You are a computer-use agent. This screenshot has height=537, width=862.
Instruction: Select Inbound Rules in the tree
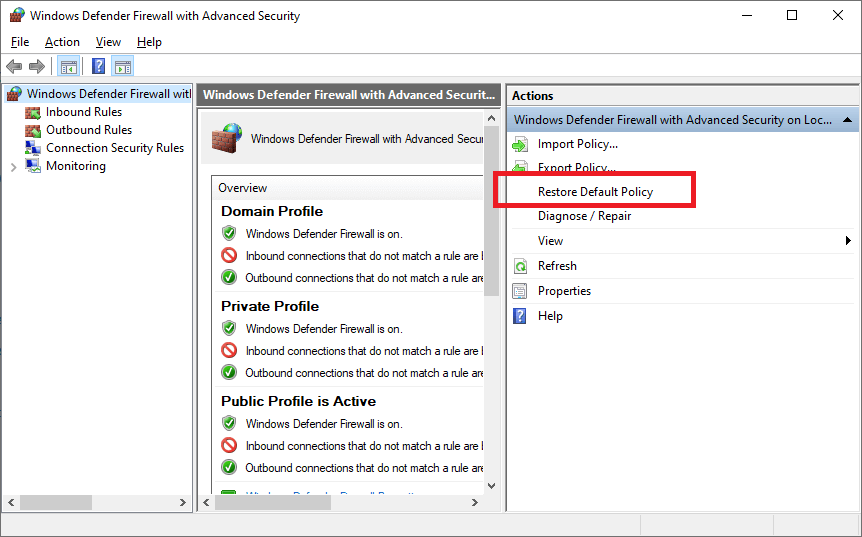point(84,112)
